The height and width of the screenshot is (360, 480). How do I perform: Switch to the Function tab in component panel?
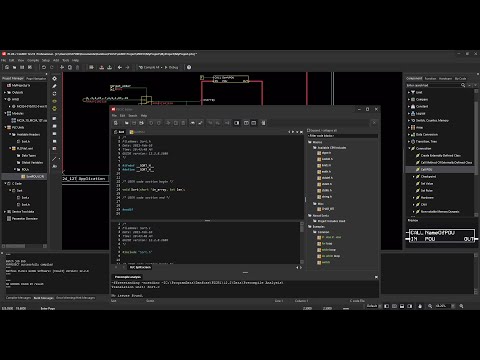[x=430, y=79]
